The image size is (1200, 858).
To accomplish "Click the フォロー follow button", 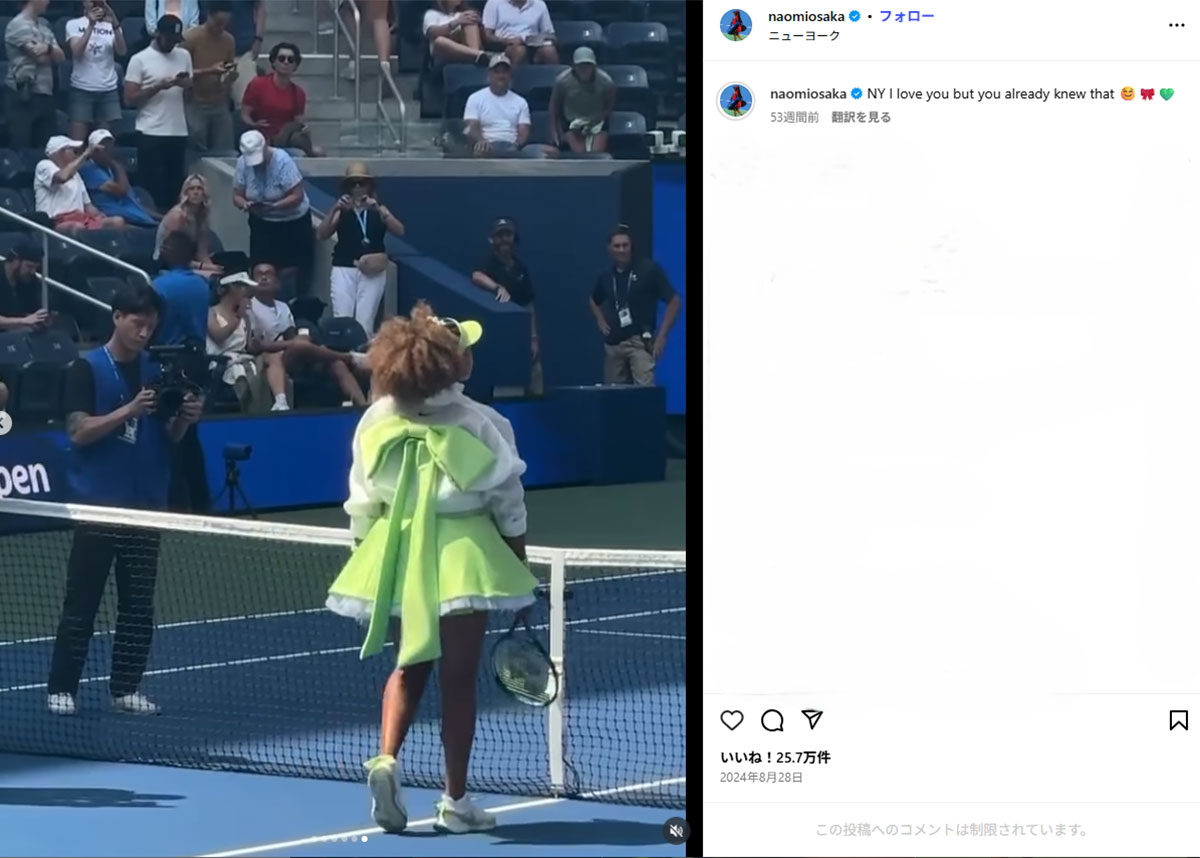I will (x=906, y=16).
